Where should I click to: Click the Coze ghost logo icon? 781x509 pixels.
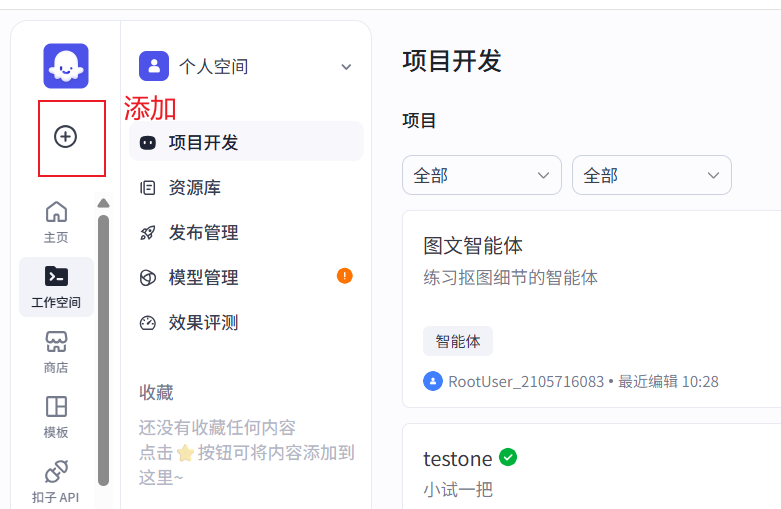(x=66, y=66)
